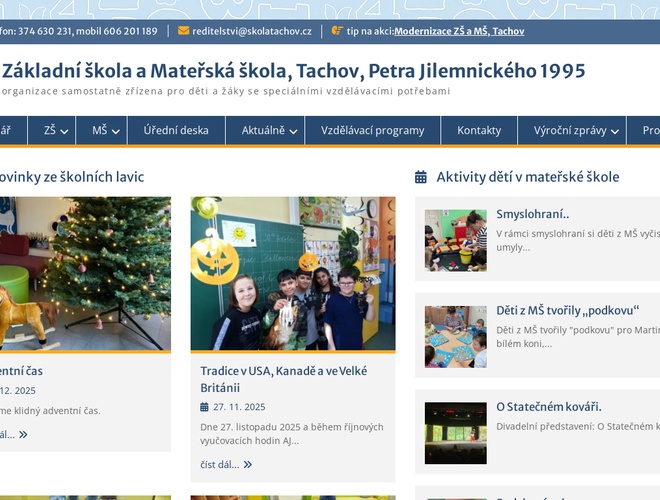Go to Vzdělávací programy page
Screen dimensions: 660x500
(x=366, y=130)
